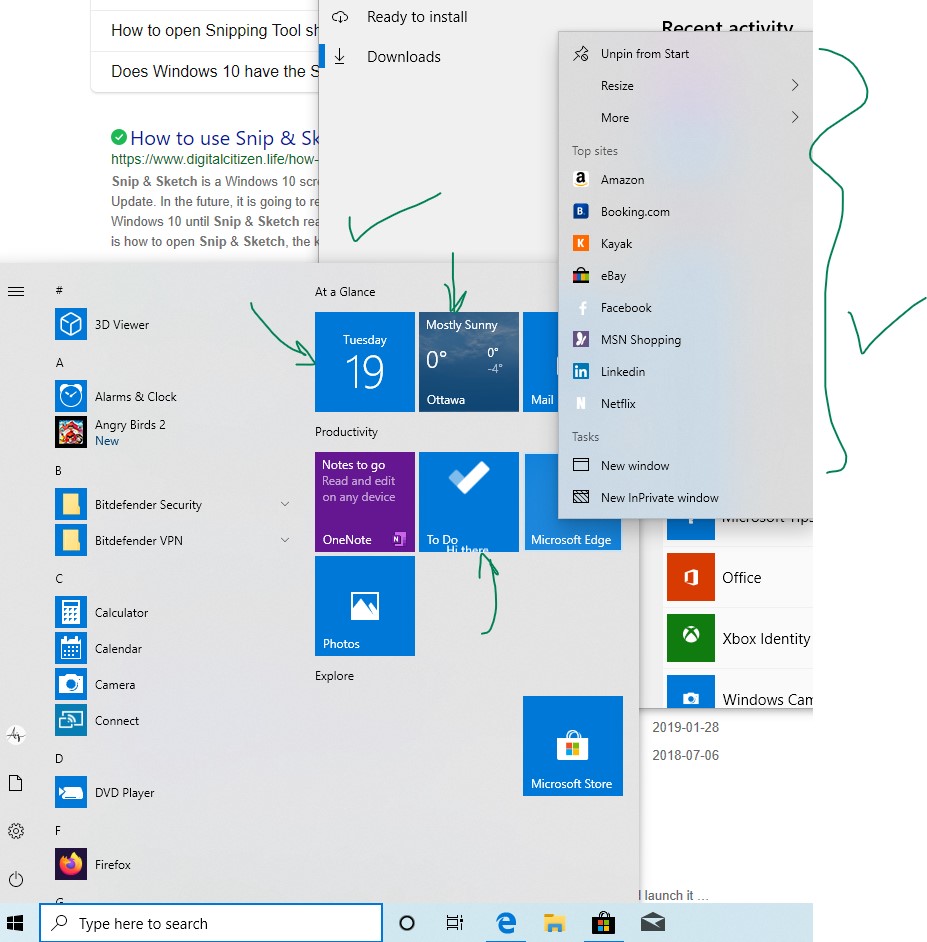Click the Office app icon
The image size is (927, 942).
691,577
